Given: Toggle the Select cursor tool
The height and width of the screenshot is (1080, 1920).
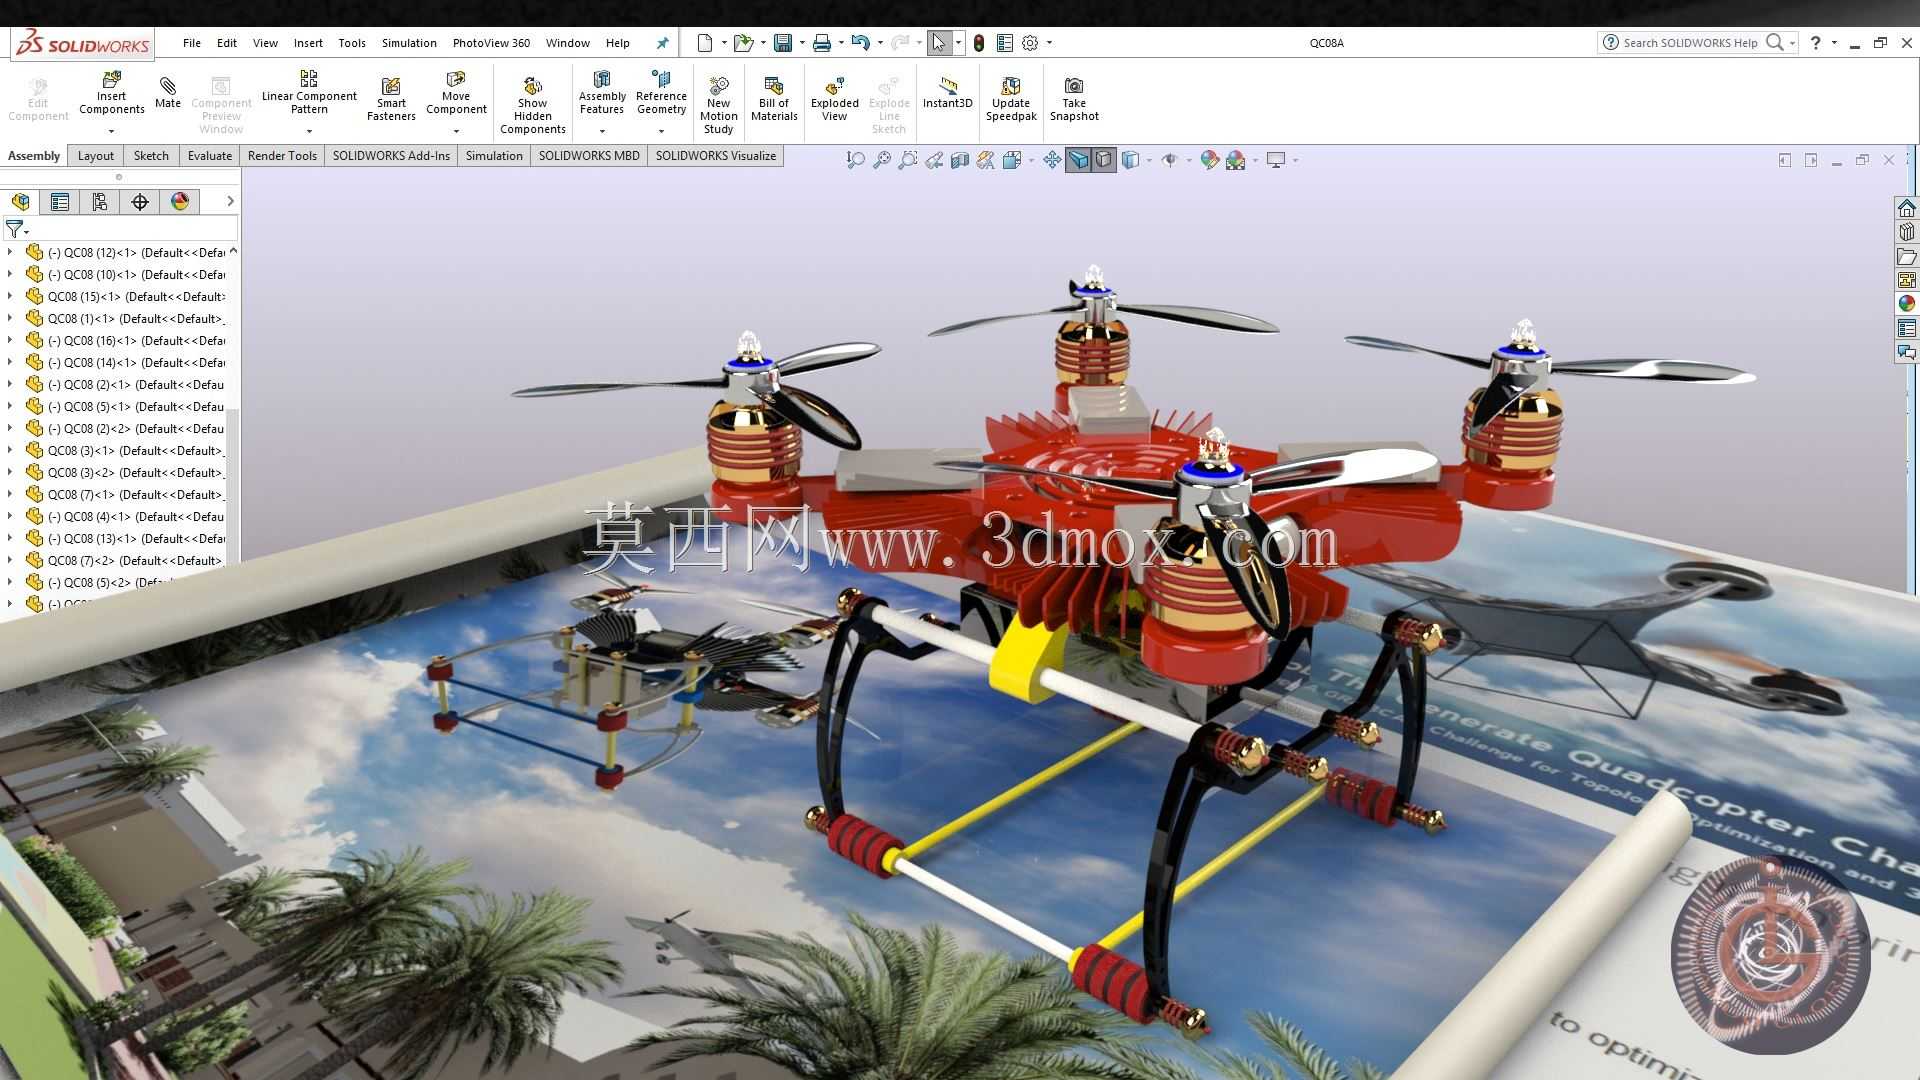Looking at the screenshot, I should (938, 43).
